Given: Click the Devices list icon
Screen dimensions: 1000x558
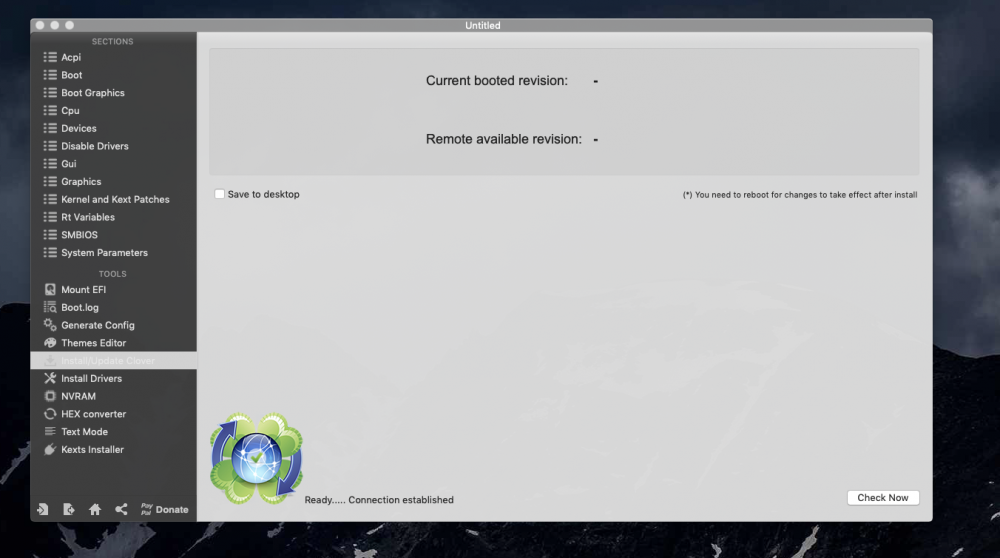Looking at the screenshot, I should coord(50,129).
